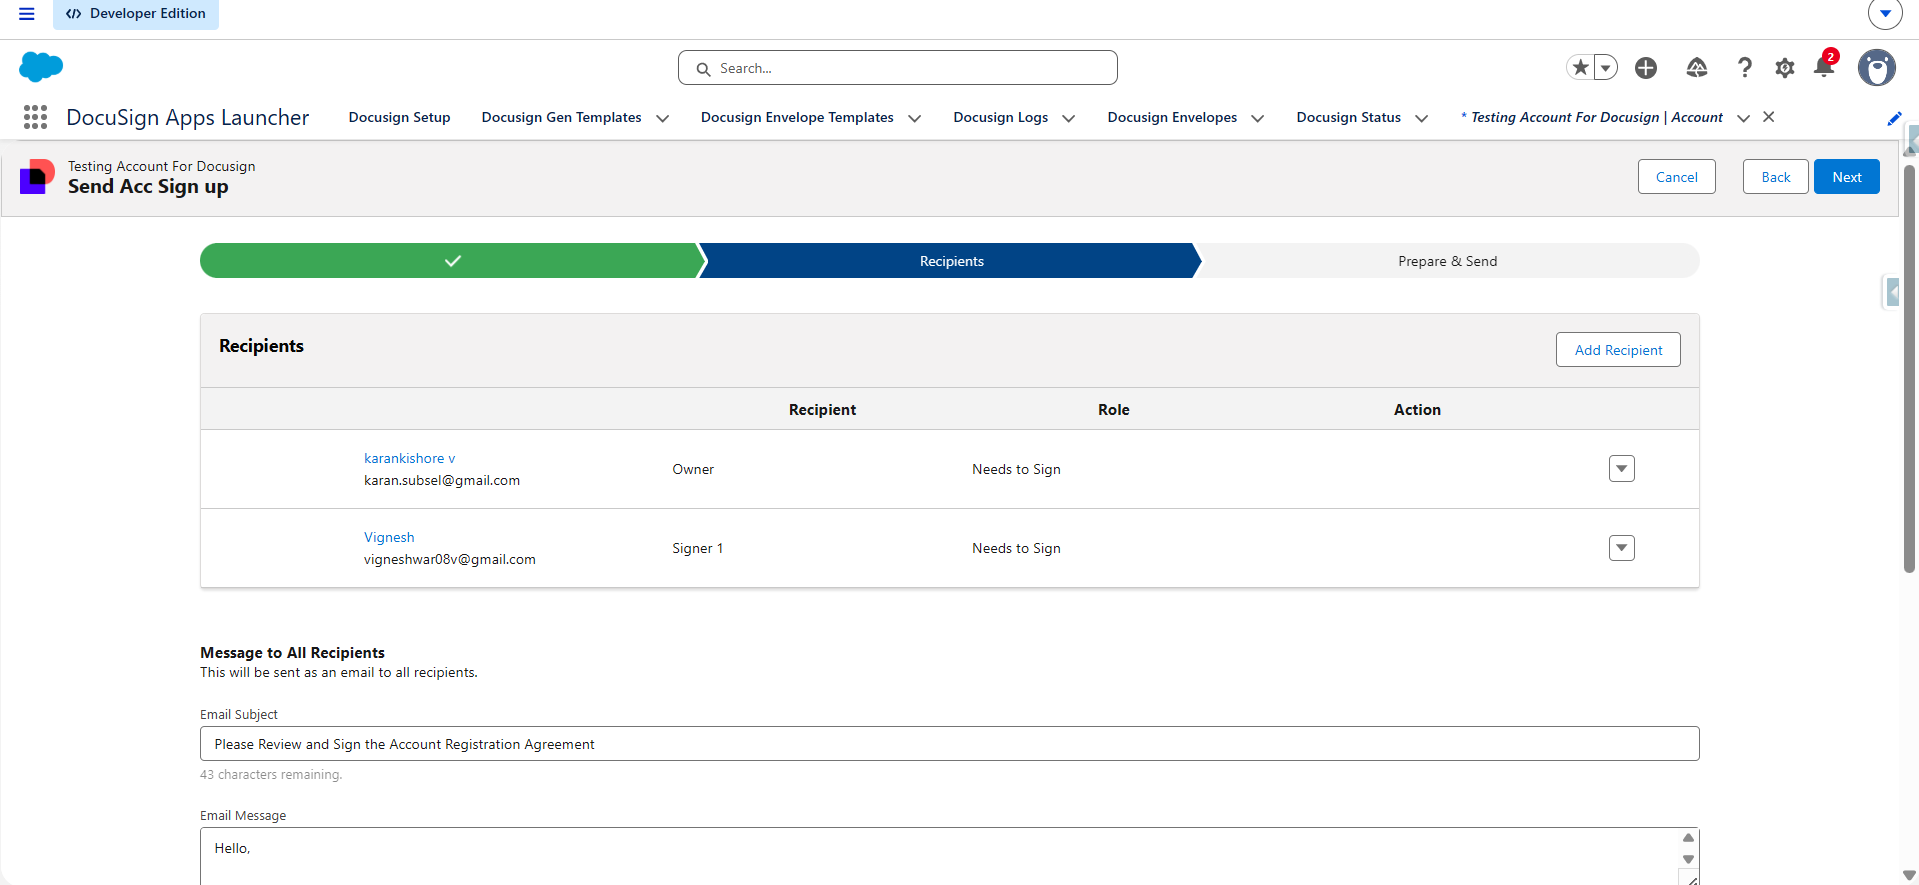Click the Signer 1 role text

click(697, 548)
